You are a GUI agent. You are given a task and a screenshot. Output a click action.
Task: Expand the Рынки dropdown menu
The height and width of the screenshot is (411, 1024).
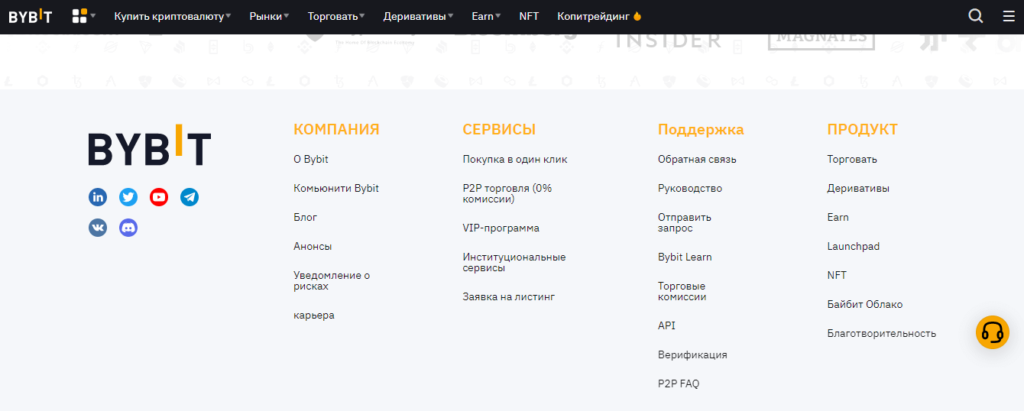pyautogui.click(x=269, y=17)
